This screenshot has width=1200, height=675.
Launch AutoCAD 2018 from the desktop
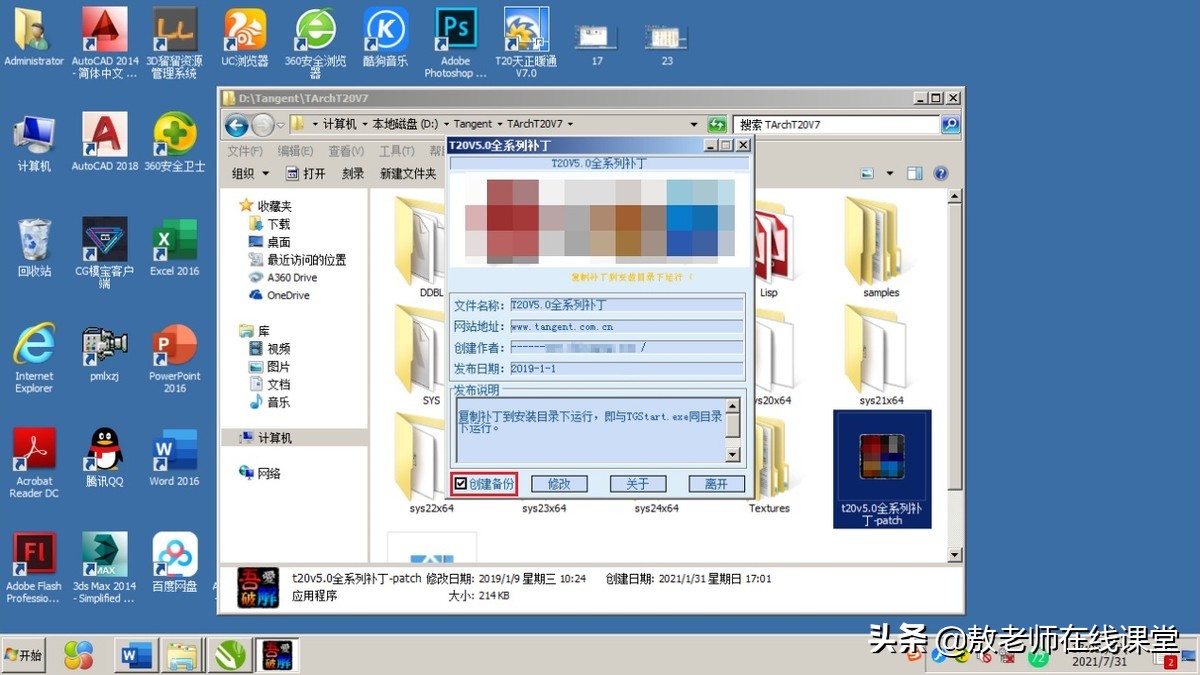coord(104,135)
